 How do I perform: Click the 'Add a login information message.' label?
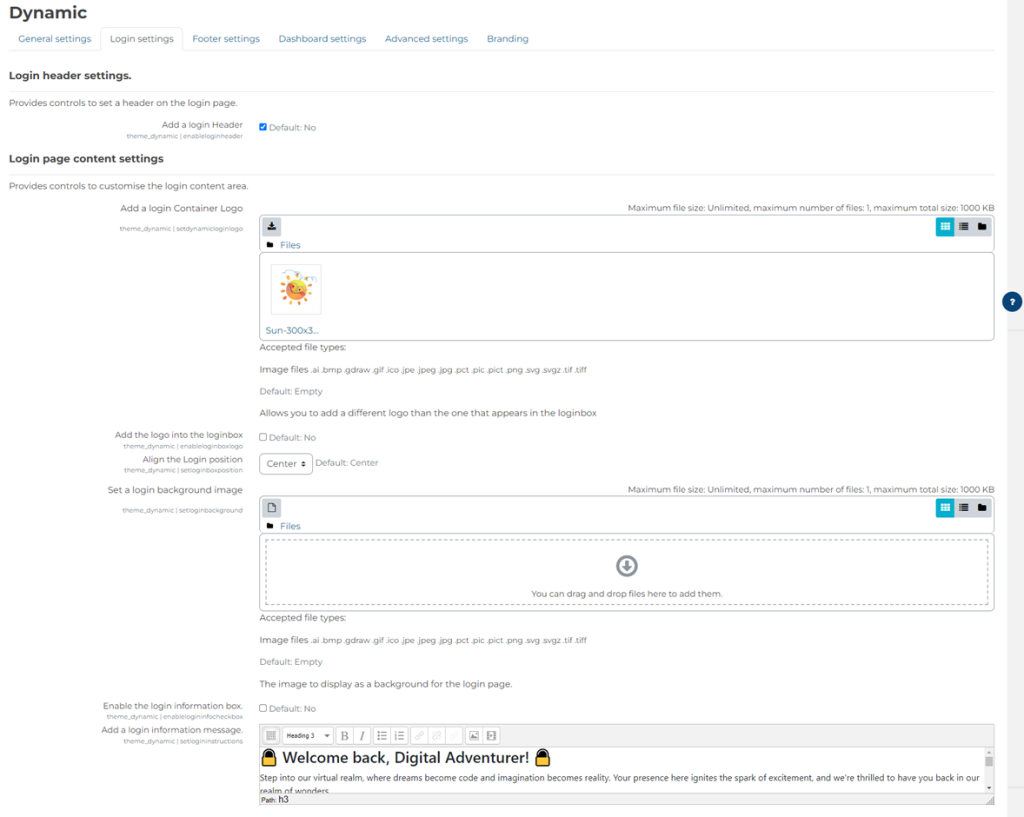pyautogui.click(x=172, y=730)
